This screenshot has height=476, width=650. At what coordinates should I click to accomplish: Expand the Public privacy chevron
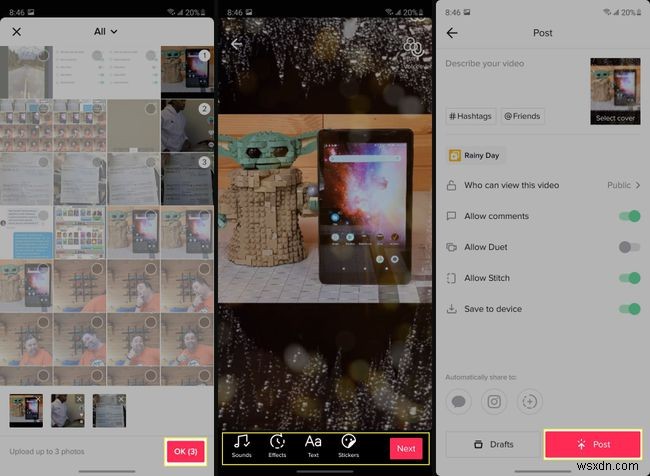pos(638,185)
